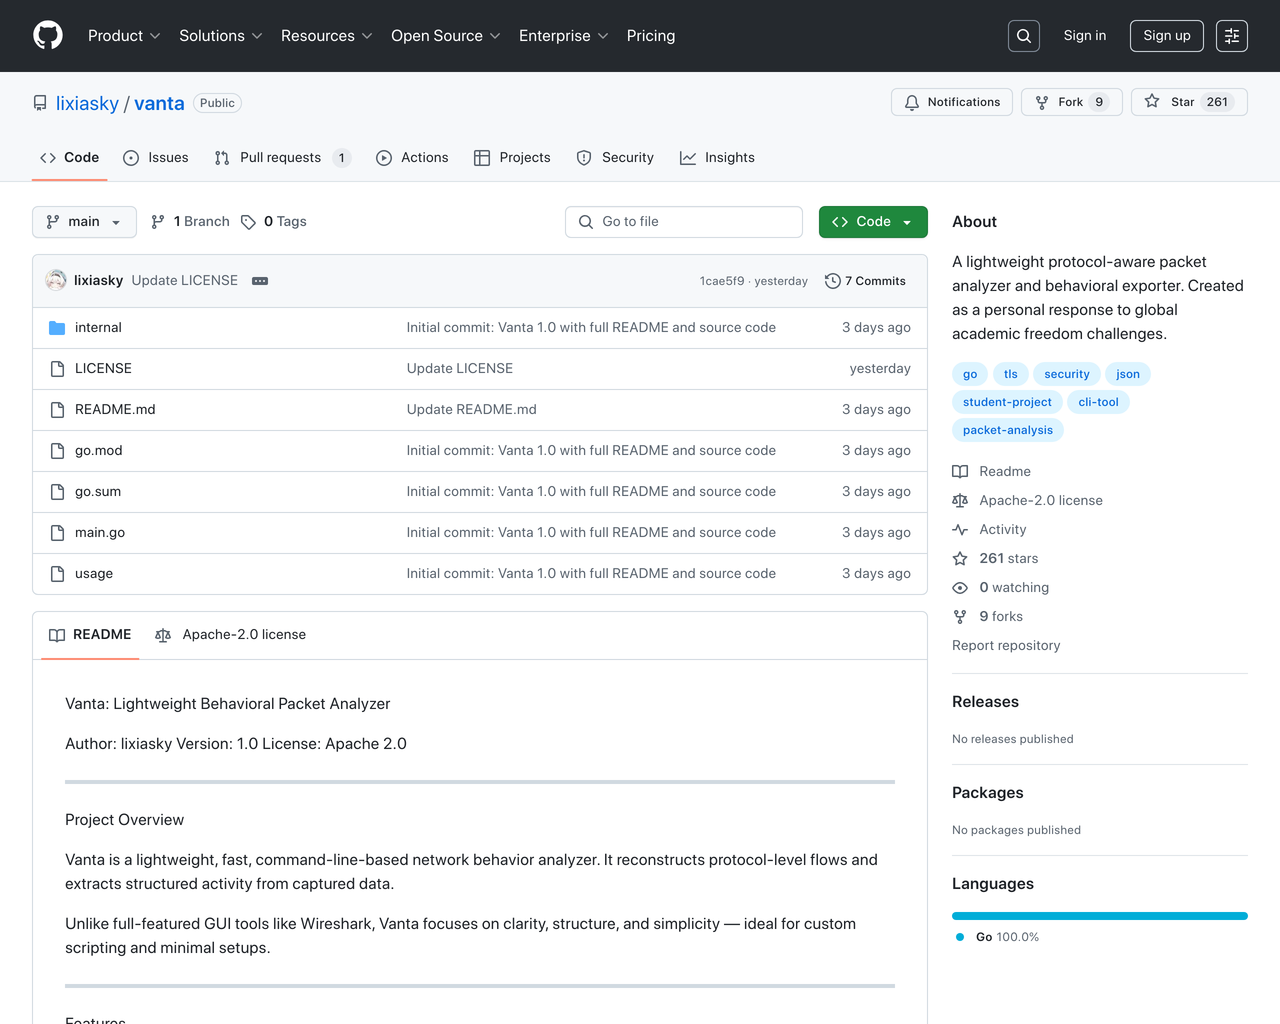Viewport: 1280px width, 1024px height.
Task: Expand the Resources menu
Action: click(327, 36)
